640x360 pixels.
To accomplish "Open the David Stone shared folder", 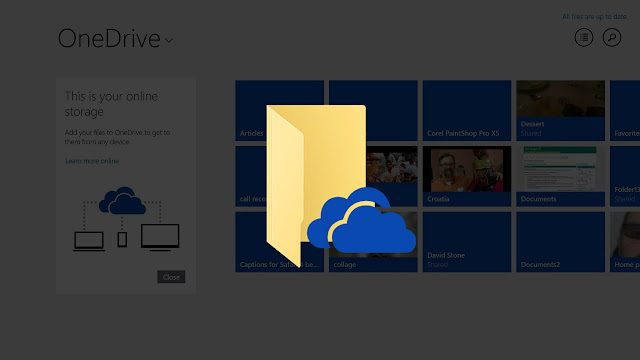I will click(x=467, y=242).
